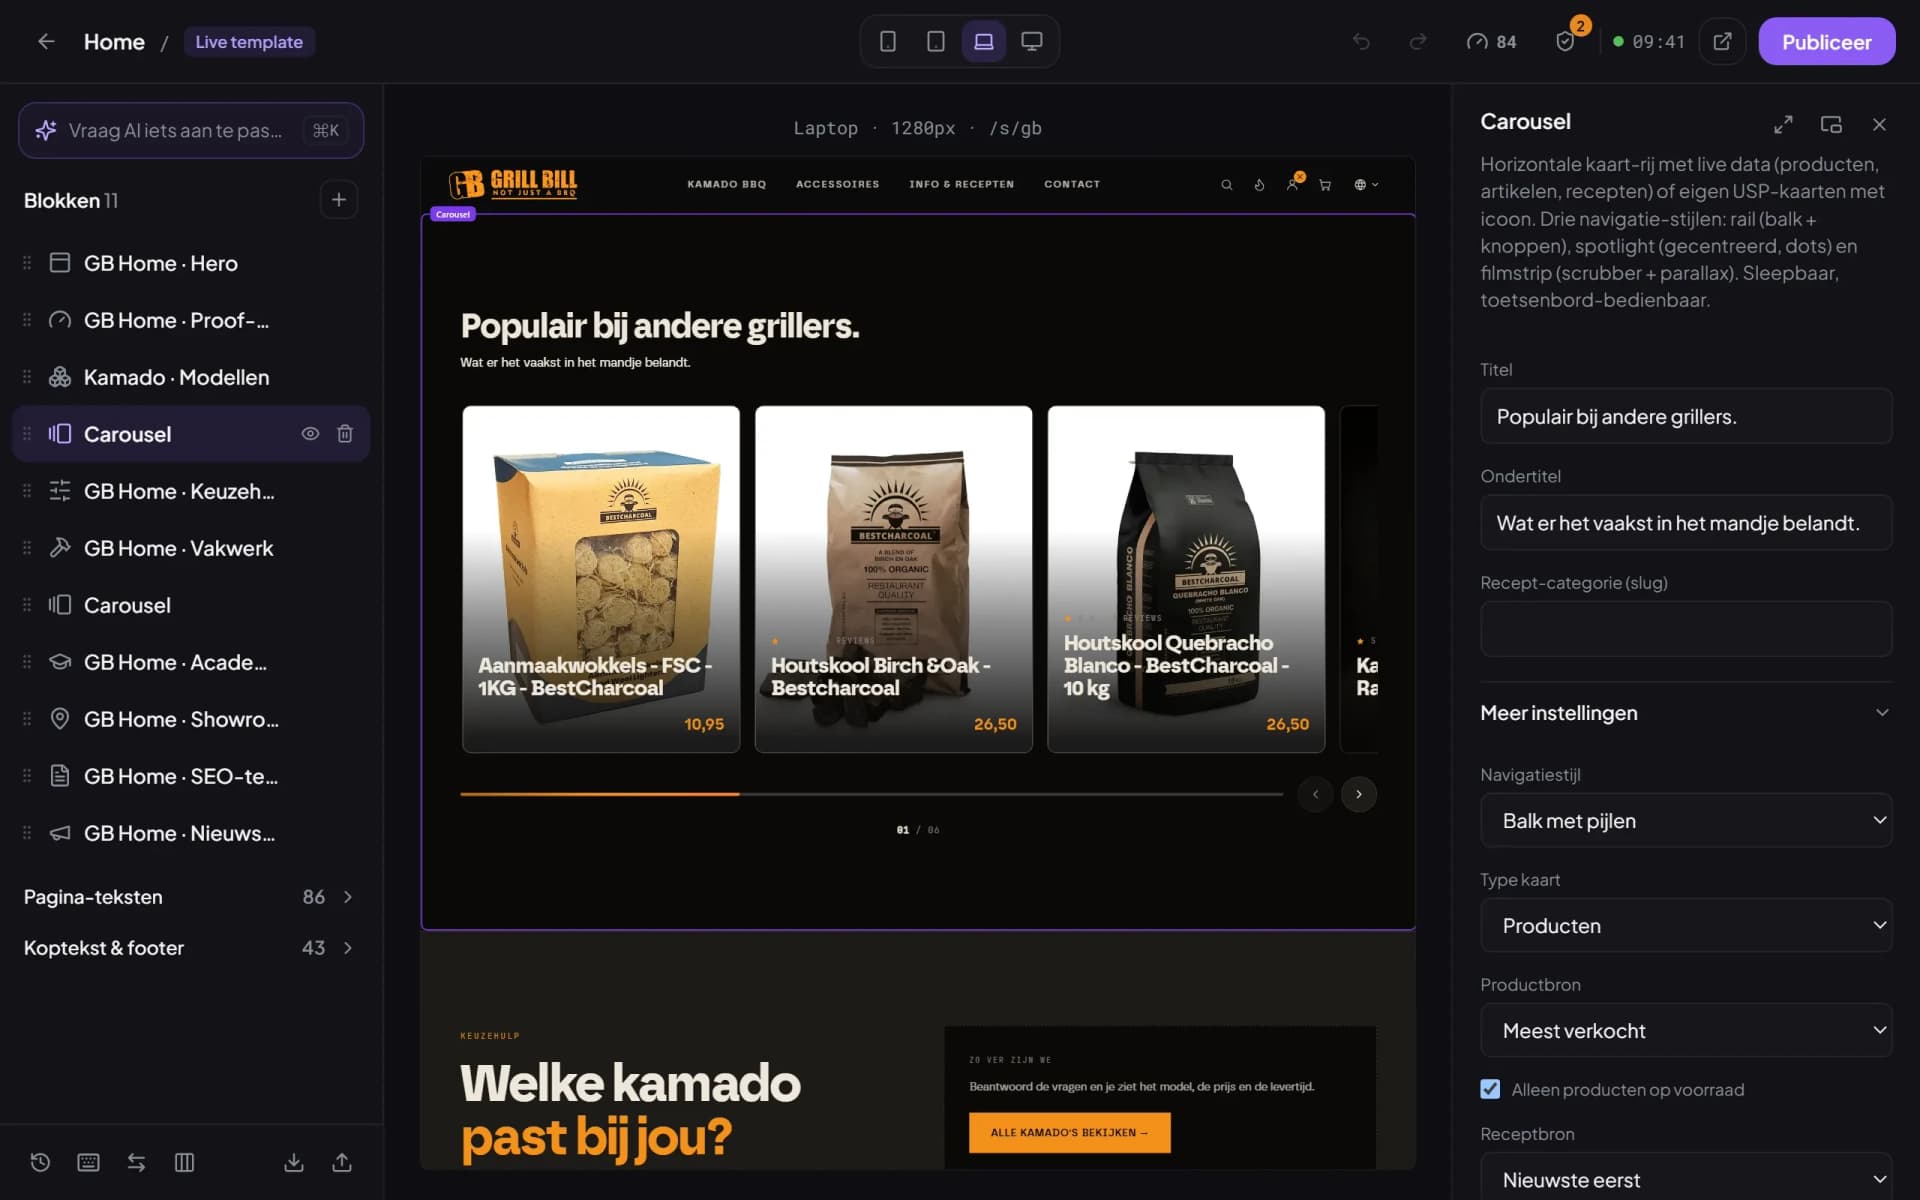Screen dimensions: 1920x1200
Task: Click the Publiceer button
Action: pyautogui.click(x=1826, y=42)
